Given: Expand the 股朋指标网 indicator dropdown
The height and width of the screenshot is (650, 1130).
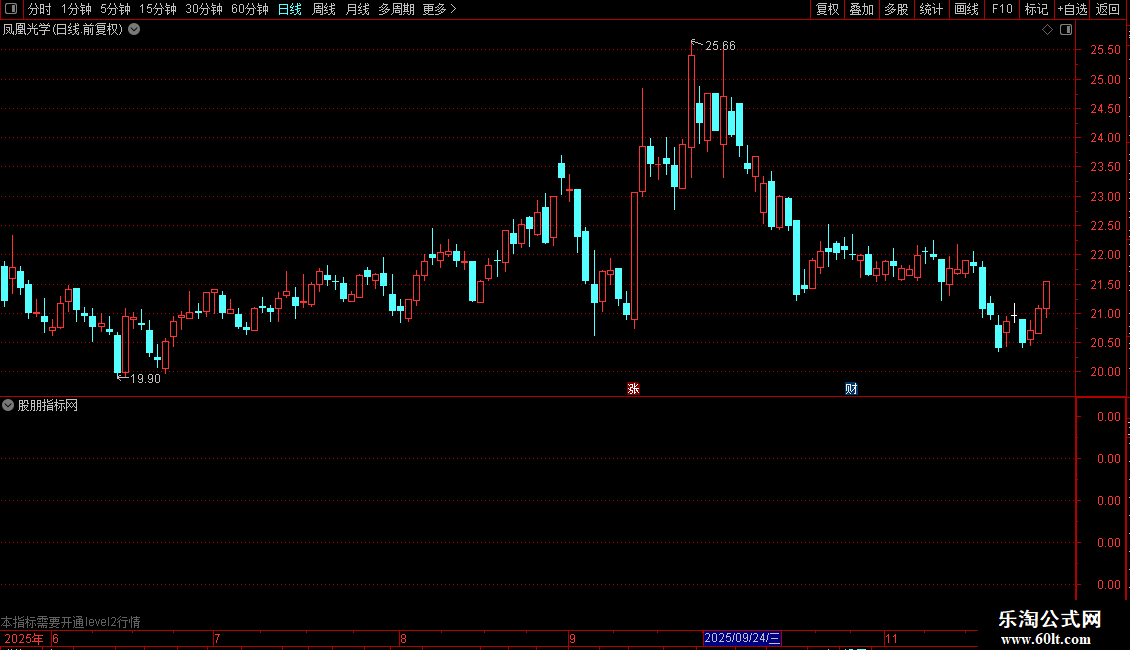Looking at the screenshot, I should 8,406.
